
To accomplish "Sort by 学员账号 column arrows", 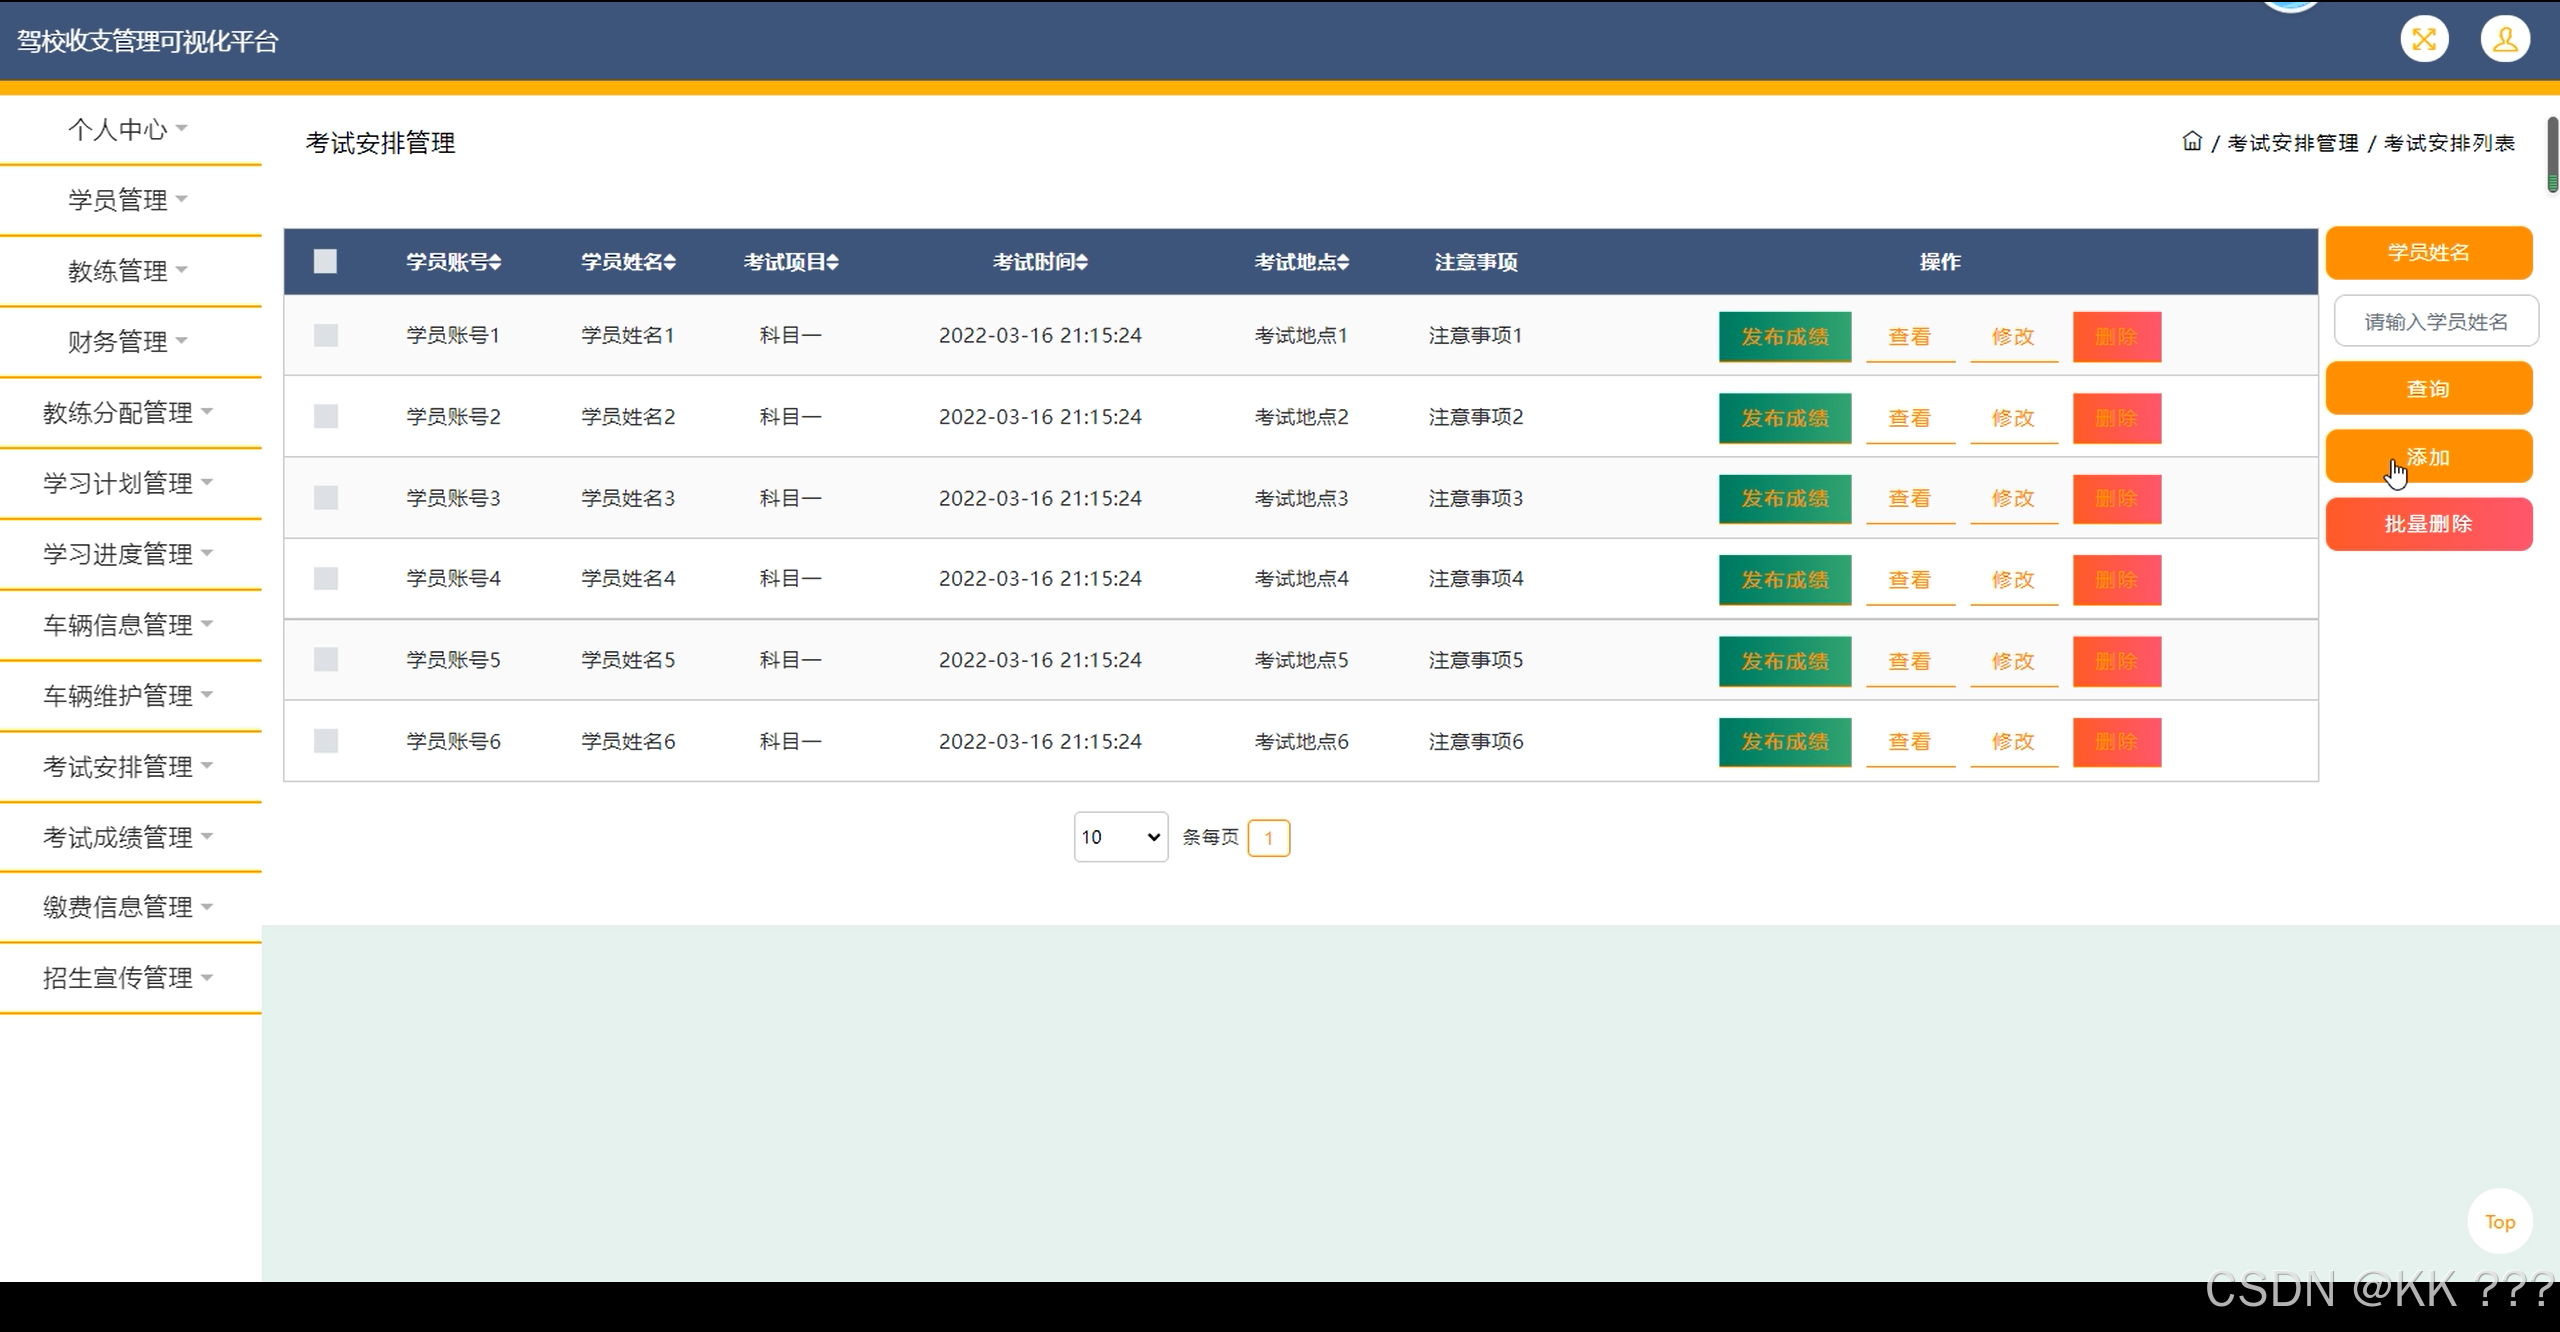I will point(496,262).
